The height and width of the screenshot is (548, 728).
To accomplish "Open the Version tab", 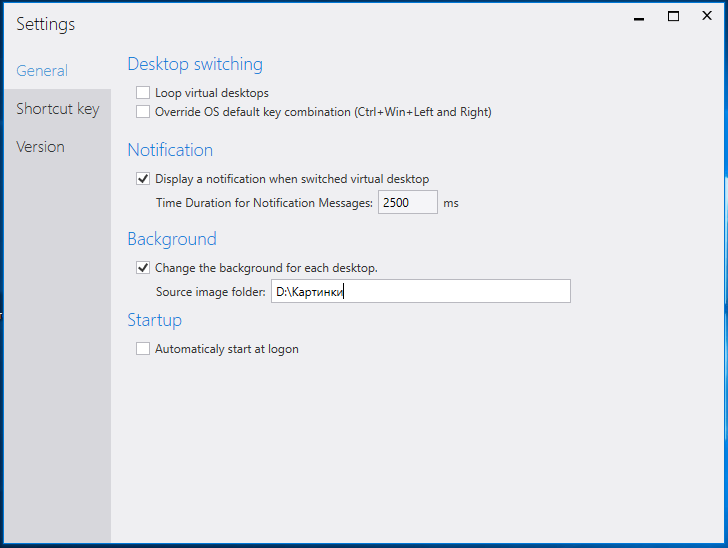I will [40, 147].
